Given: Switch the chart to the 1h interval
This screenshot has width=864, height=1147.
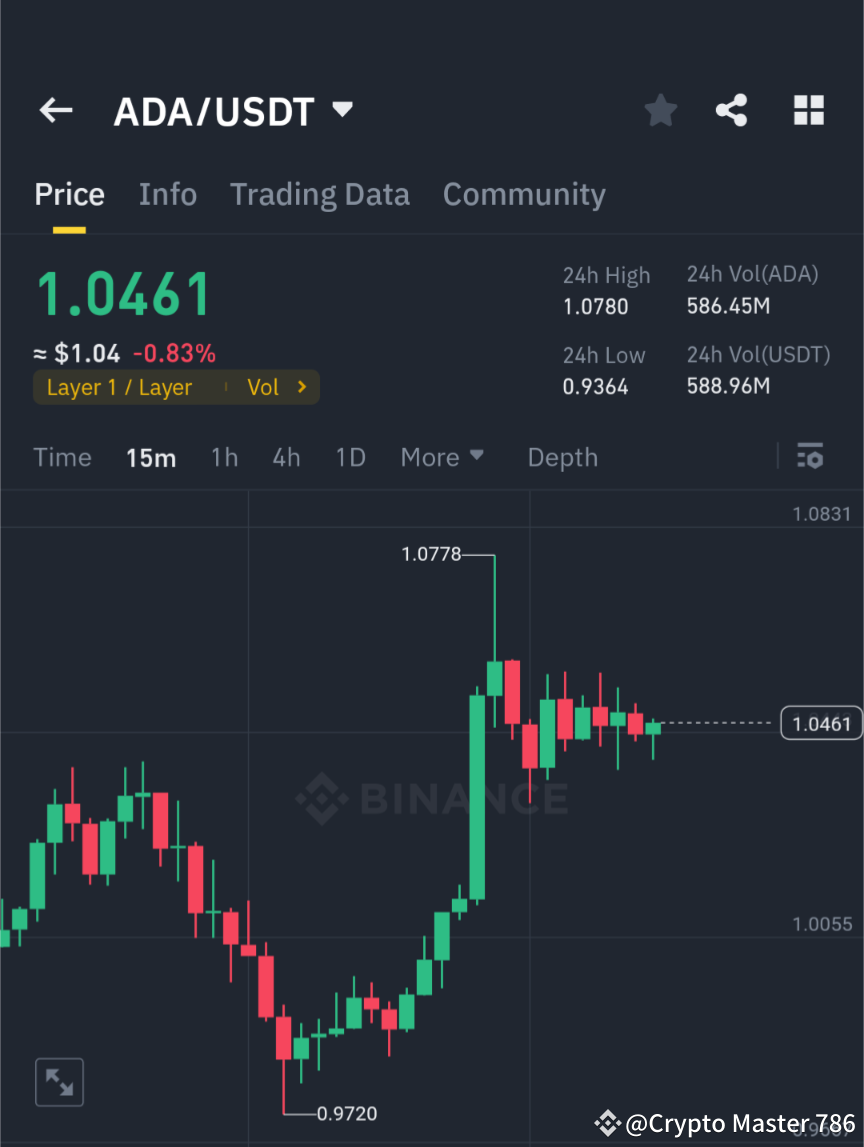Looking at the screenshot, I should click(224, 457).
